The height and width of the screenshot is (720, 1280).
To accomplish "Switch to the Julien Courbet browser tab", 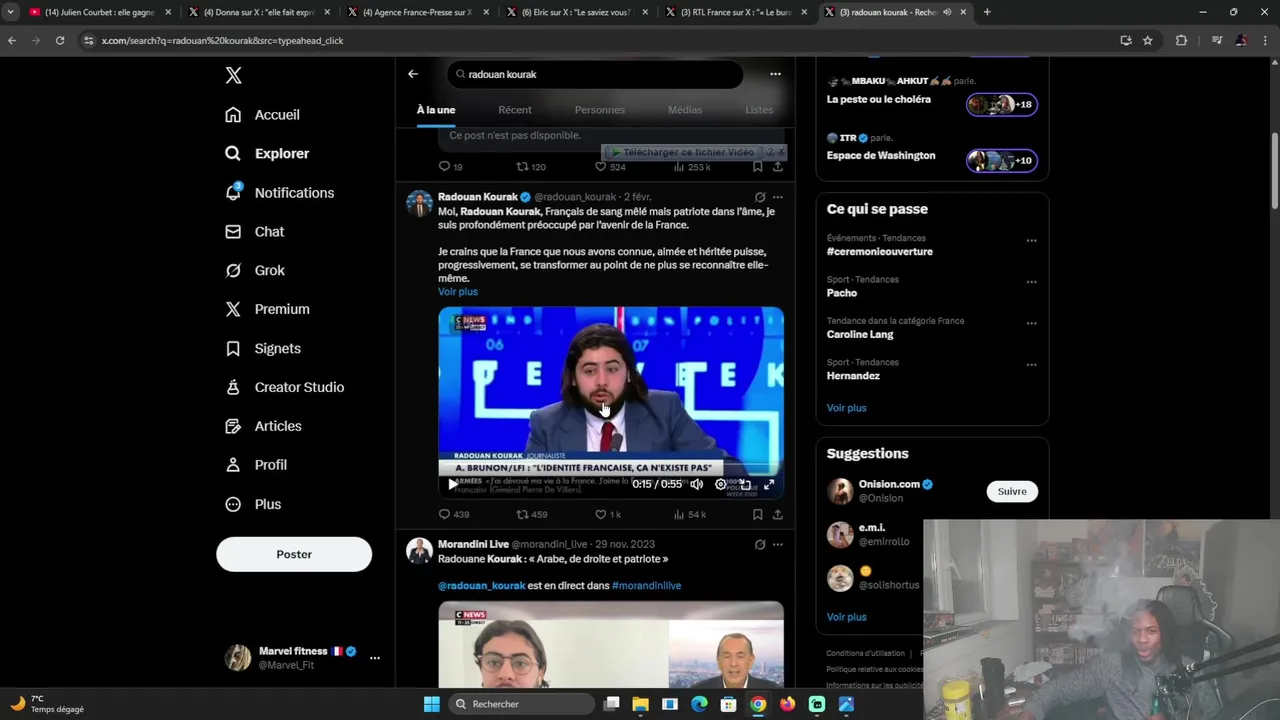I will coord(100,12).
